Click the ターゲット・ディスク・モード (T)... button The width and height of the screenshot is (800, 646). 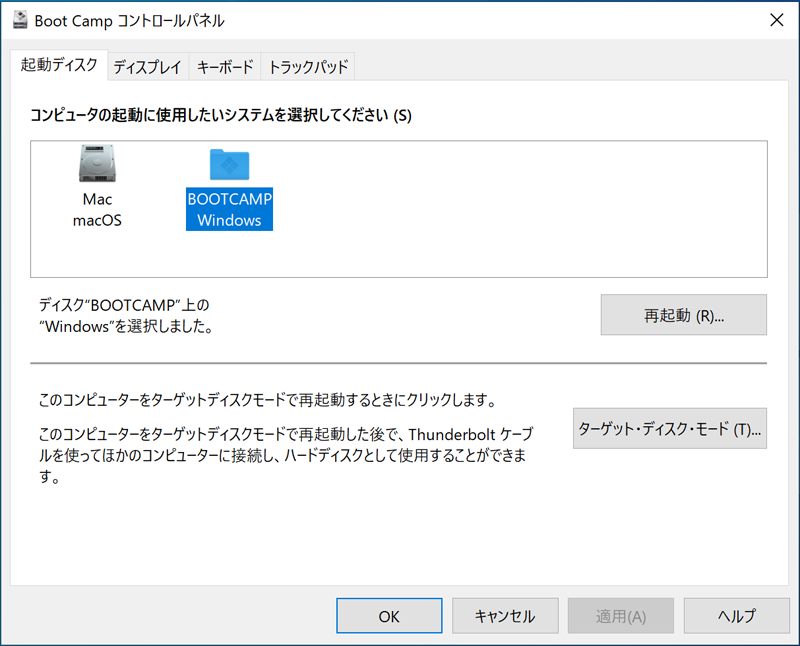(669, 429)
